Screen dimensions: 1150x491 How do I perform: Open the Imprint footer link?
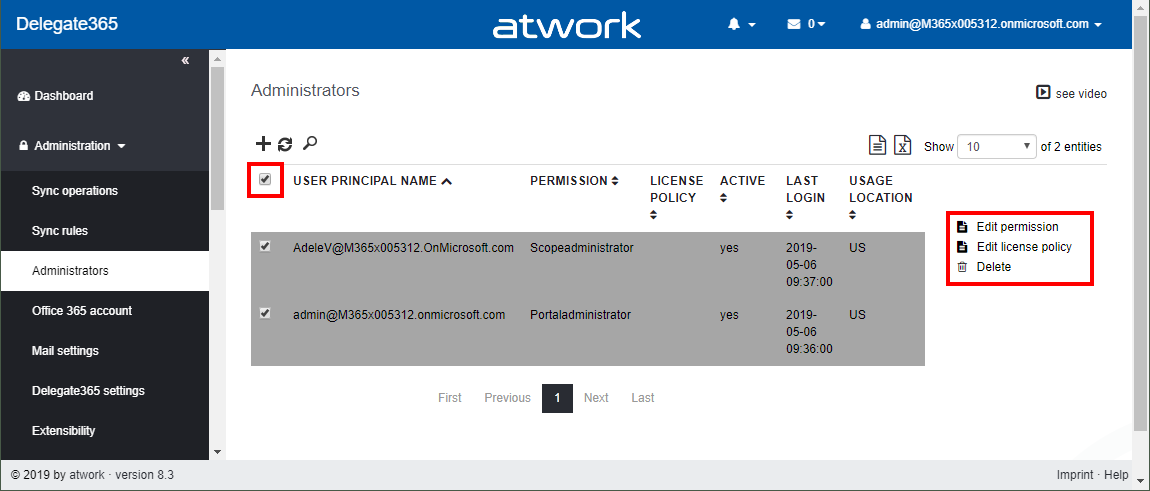[x=1074, y=475]
